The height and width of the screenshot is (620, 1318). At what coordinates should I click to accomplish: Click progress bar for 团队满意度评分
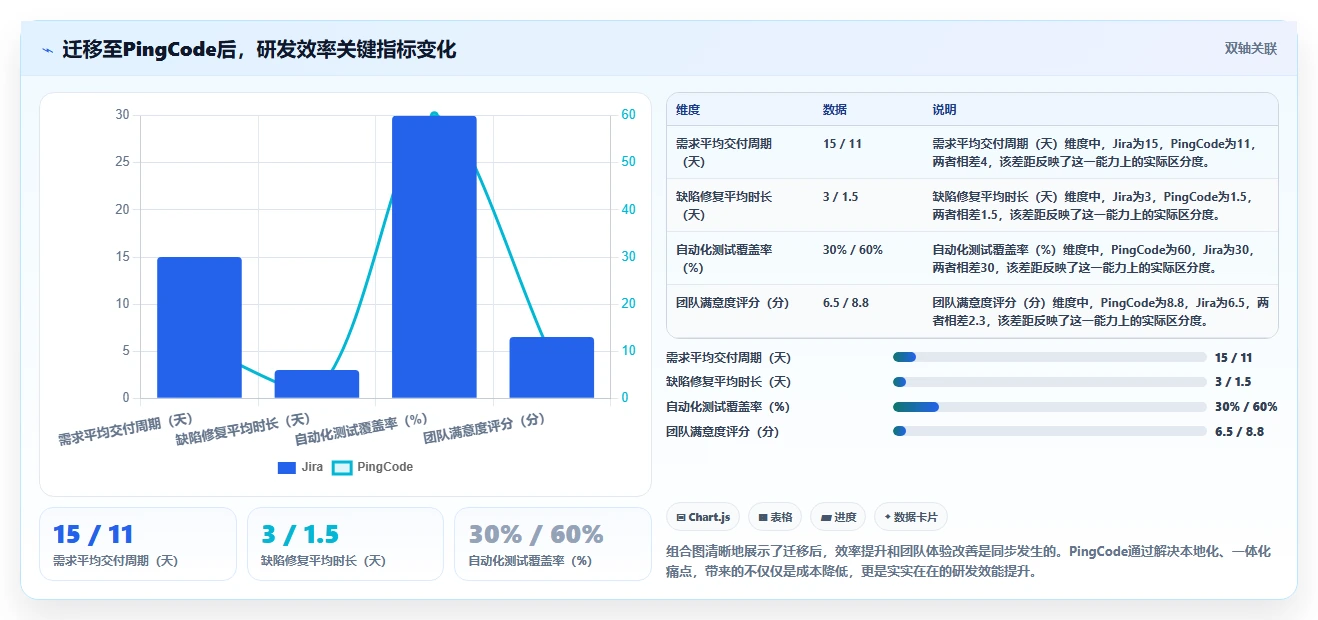1050,432
